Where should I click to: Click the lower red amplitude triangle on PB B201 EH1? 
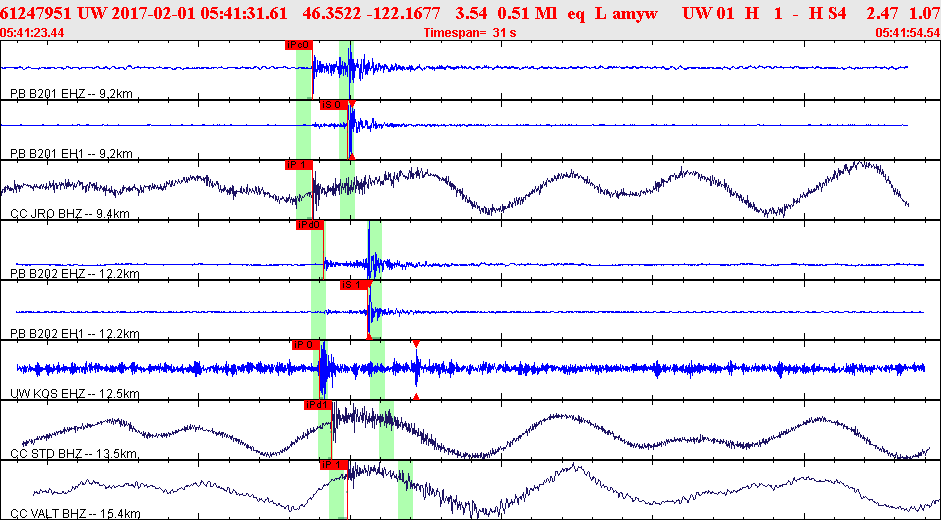pyautogui.click(x=352, y=156)
